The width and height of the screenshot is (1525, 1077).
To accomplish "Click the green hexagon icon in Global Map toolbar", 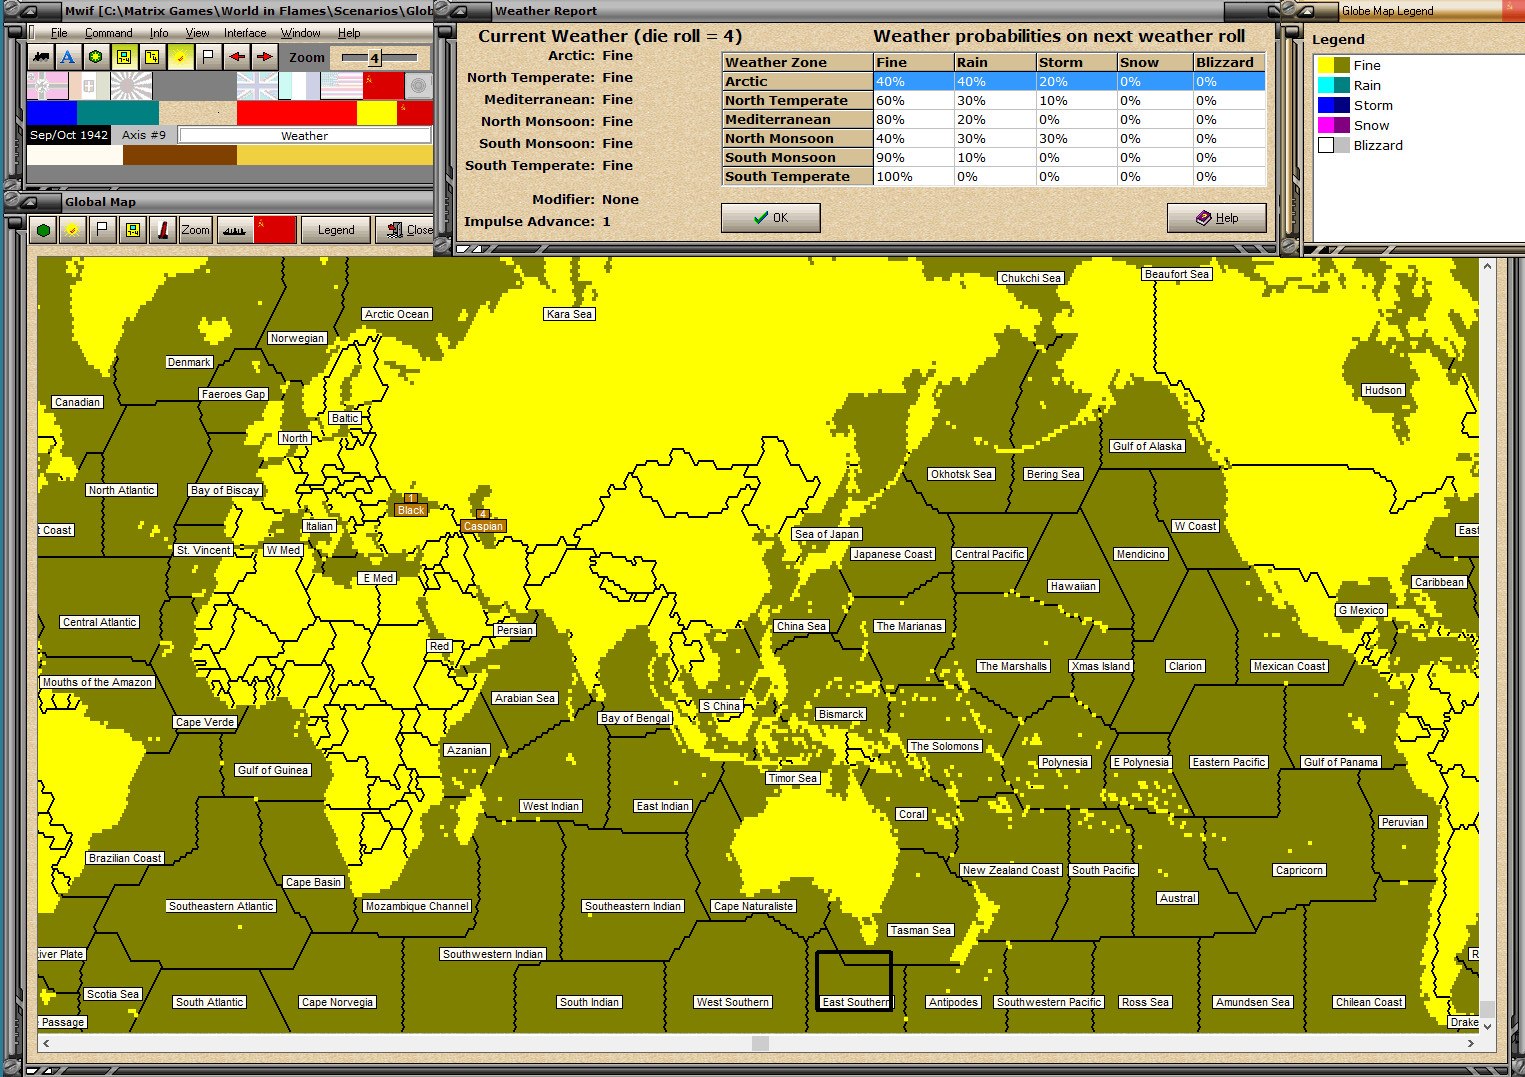I will [43, 230].
